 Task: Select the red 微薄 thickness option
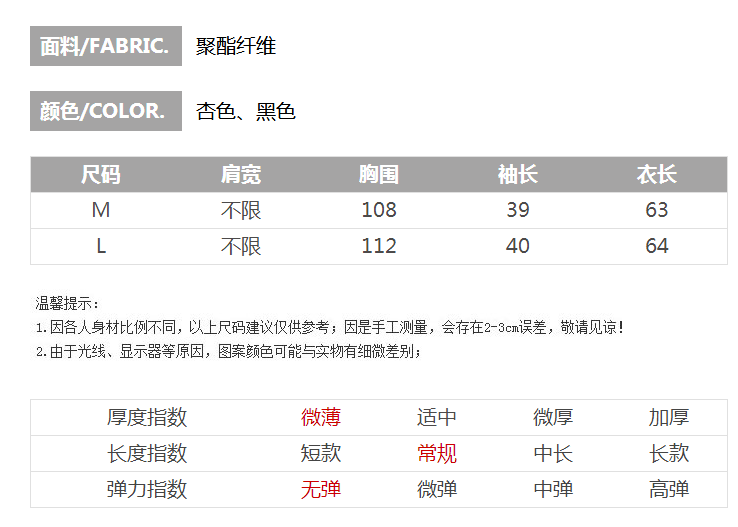[321, 418]
